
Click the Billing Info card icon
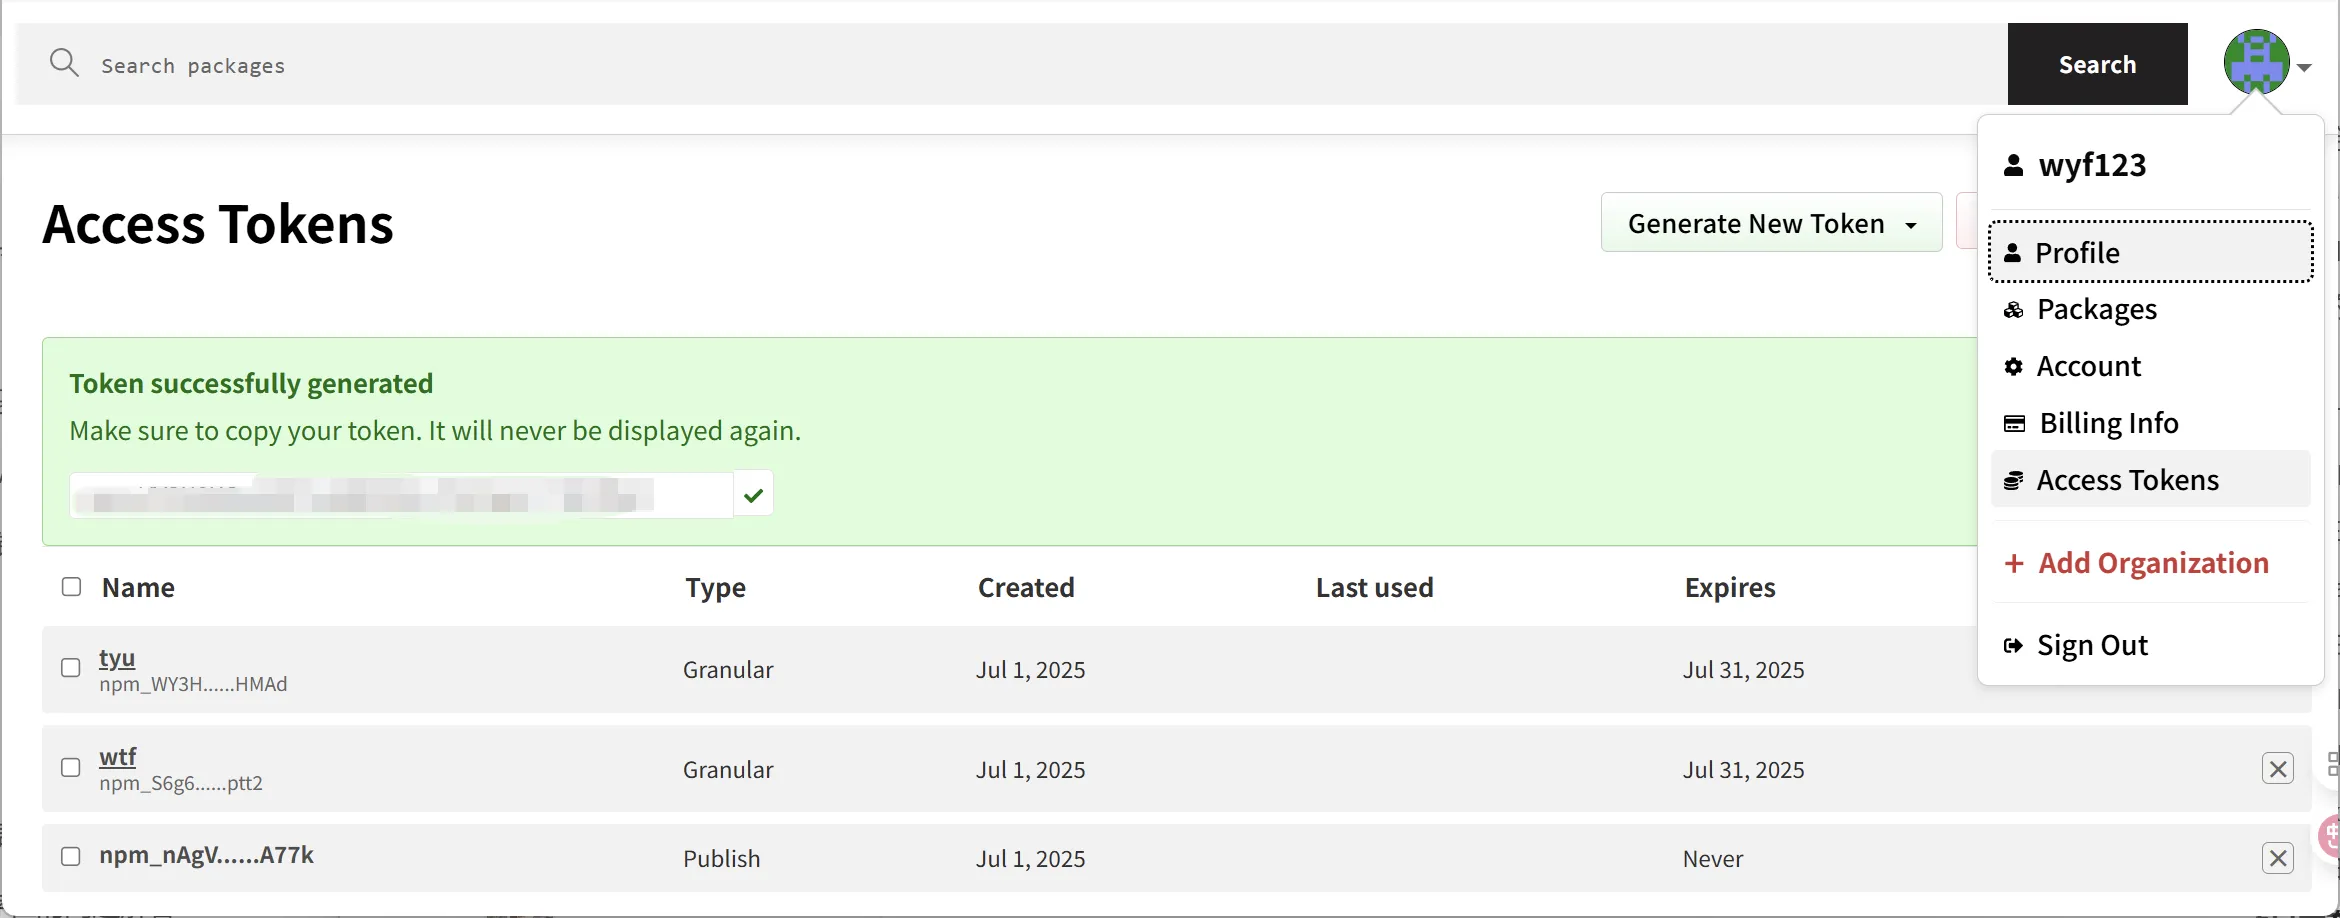point(2014,424)
